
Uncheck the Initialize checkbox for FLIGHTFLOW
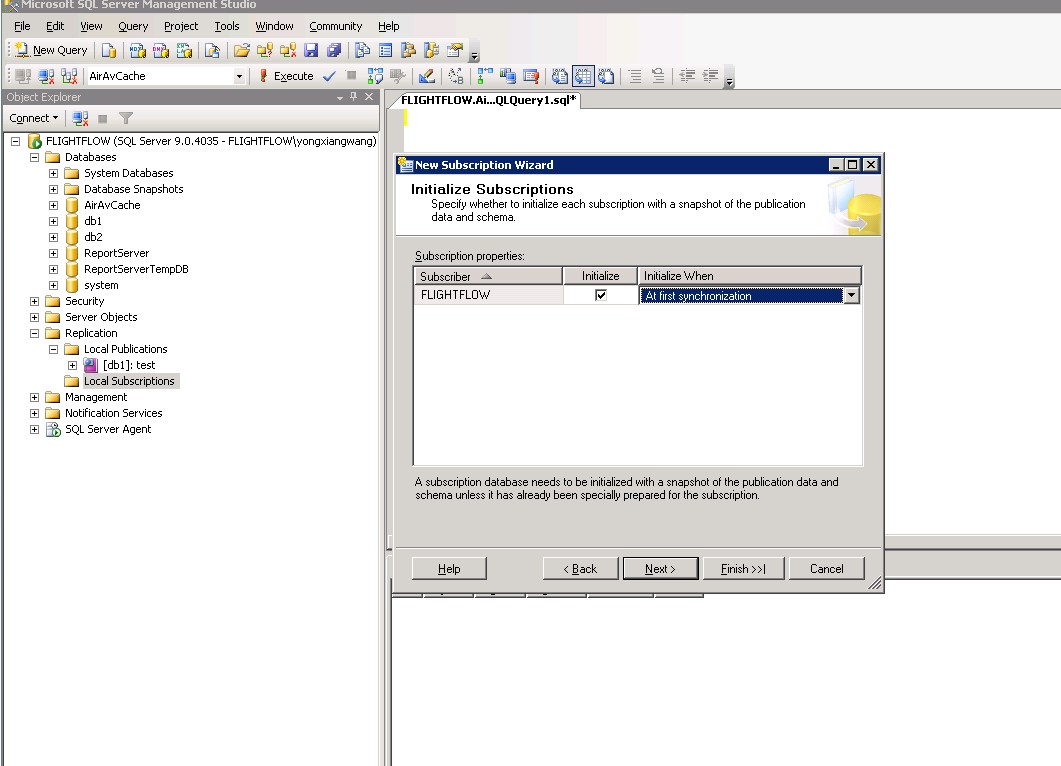(601, 295)
